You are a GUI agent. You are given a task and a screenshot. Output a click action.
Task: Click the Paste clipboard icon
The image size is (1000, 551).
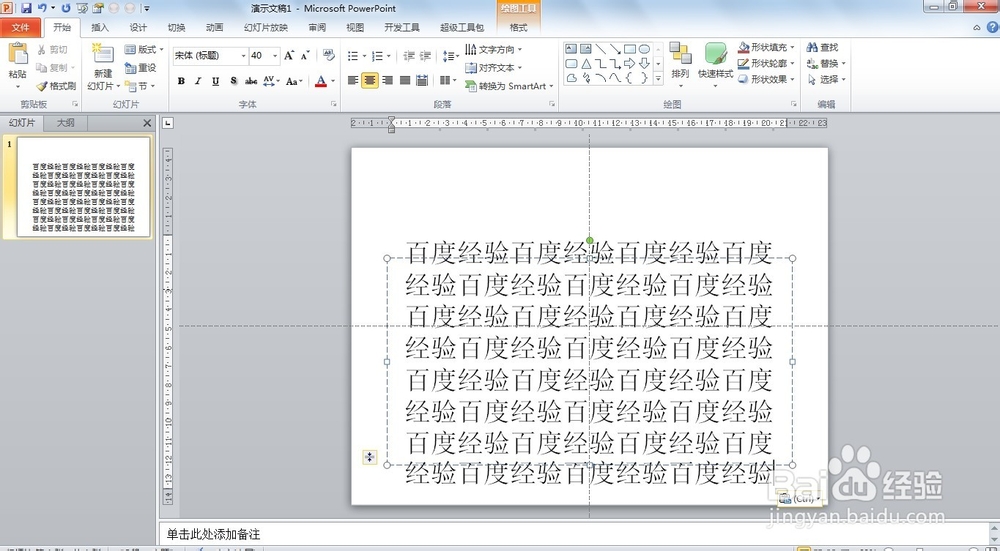pos(18,54)
